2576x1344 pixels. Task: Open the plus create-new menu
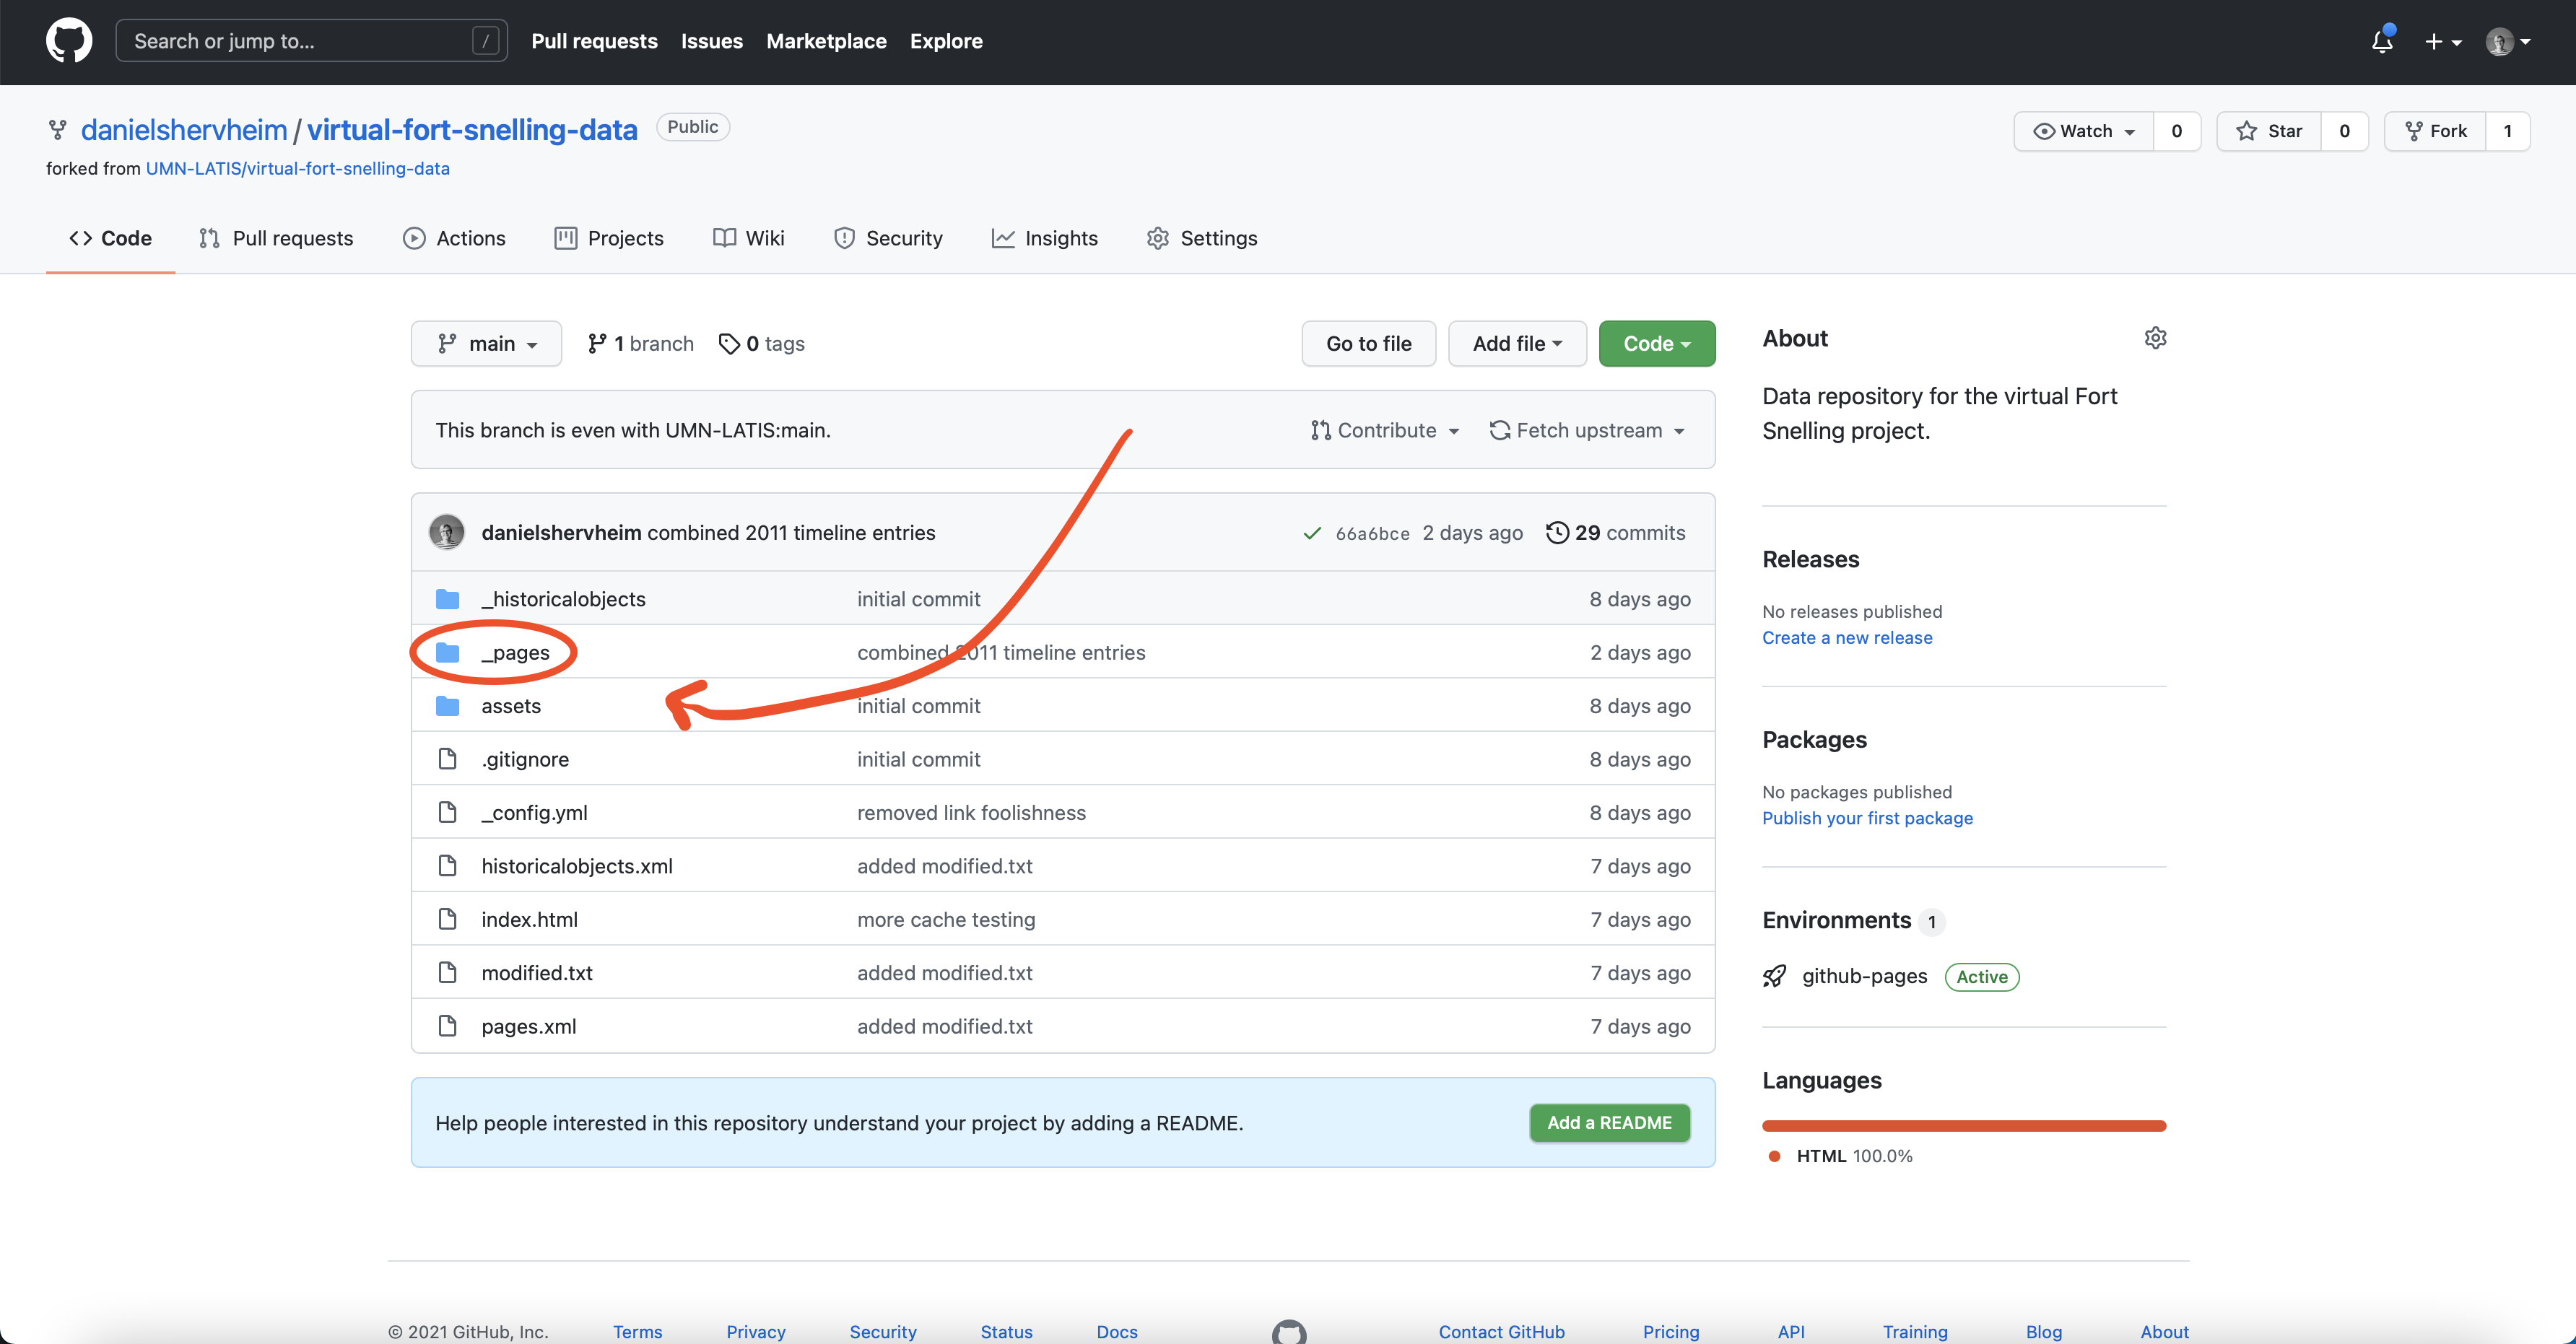(x=2442, y=41)
